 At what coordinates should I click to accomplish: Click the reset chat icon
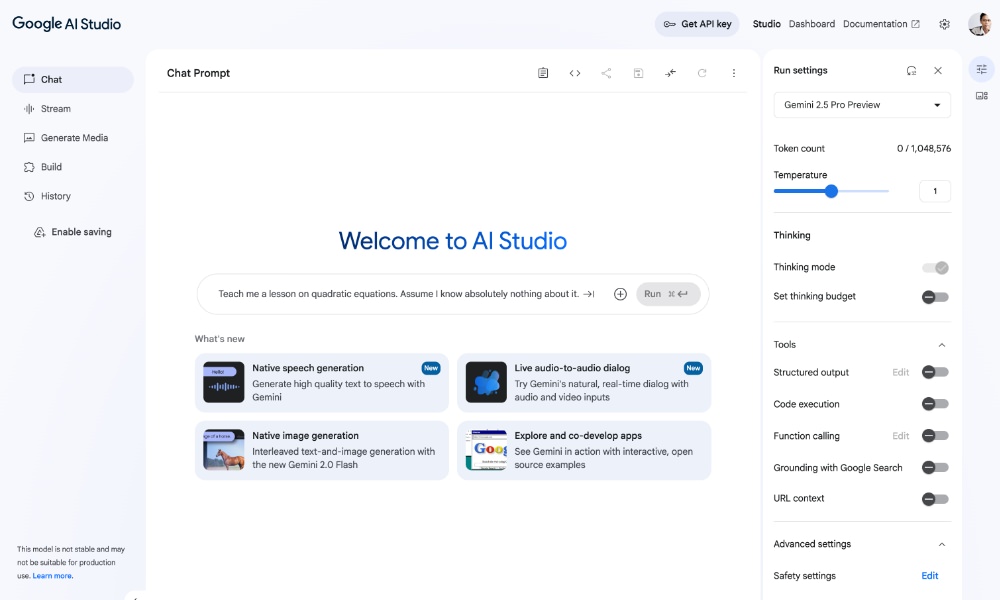[703, 72]
